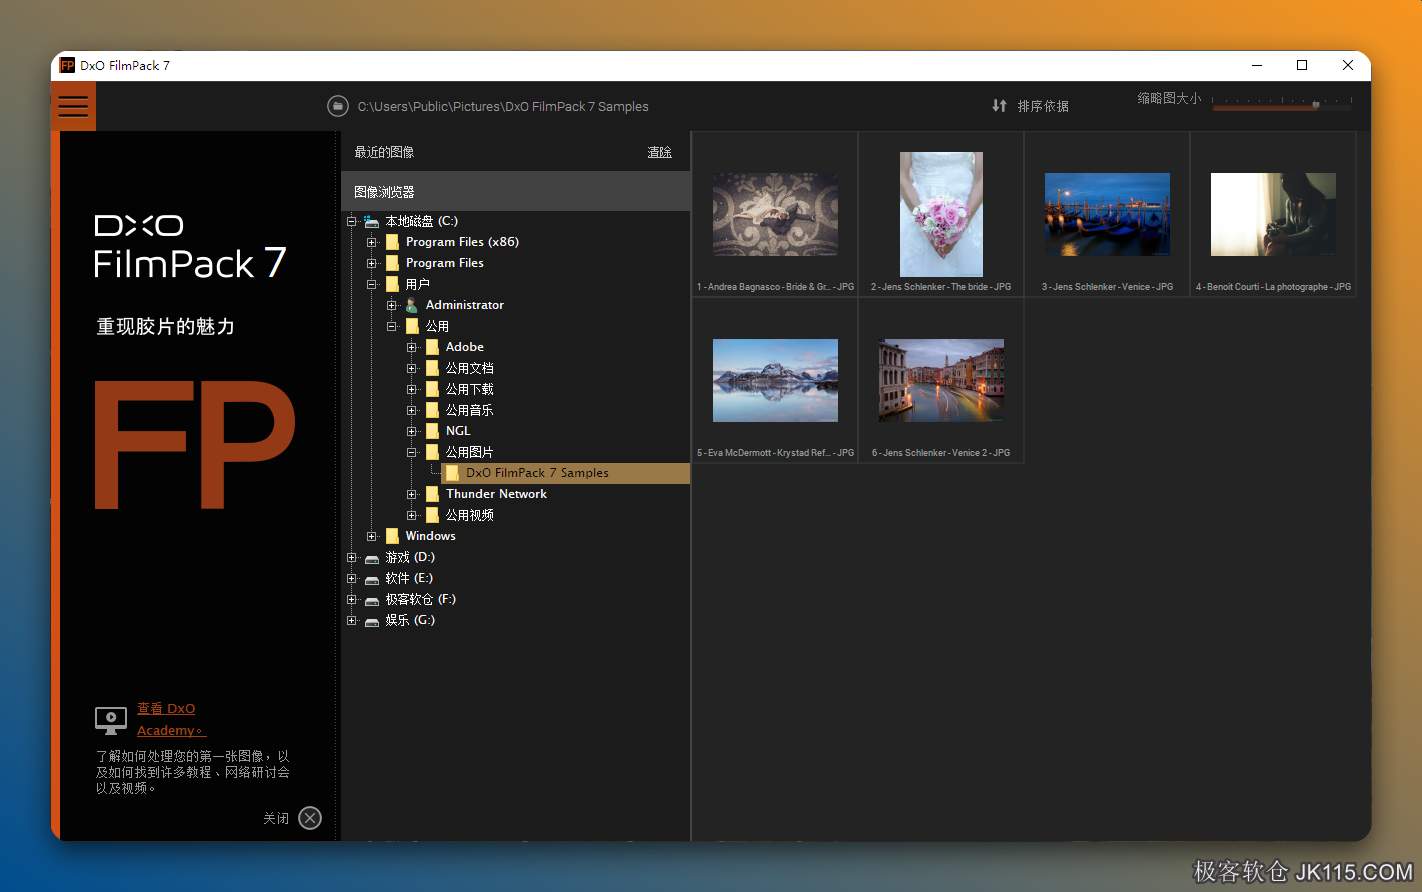The width and height of the screenshot is (1422, 892).
Task: Click the 1 - Andrea Bagnasco file name
Action: pyautogui.click(x=775, y=287)
